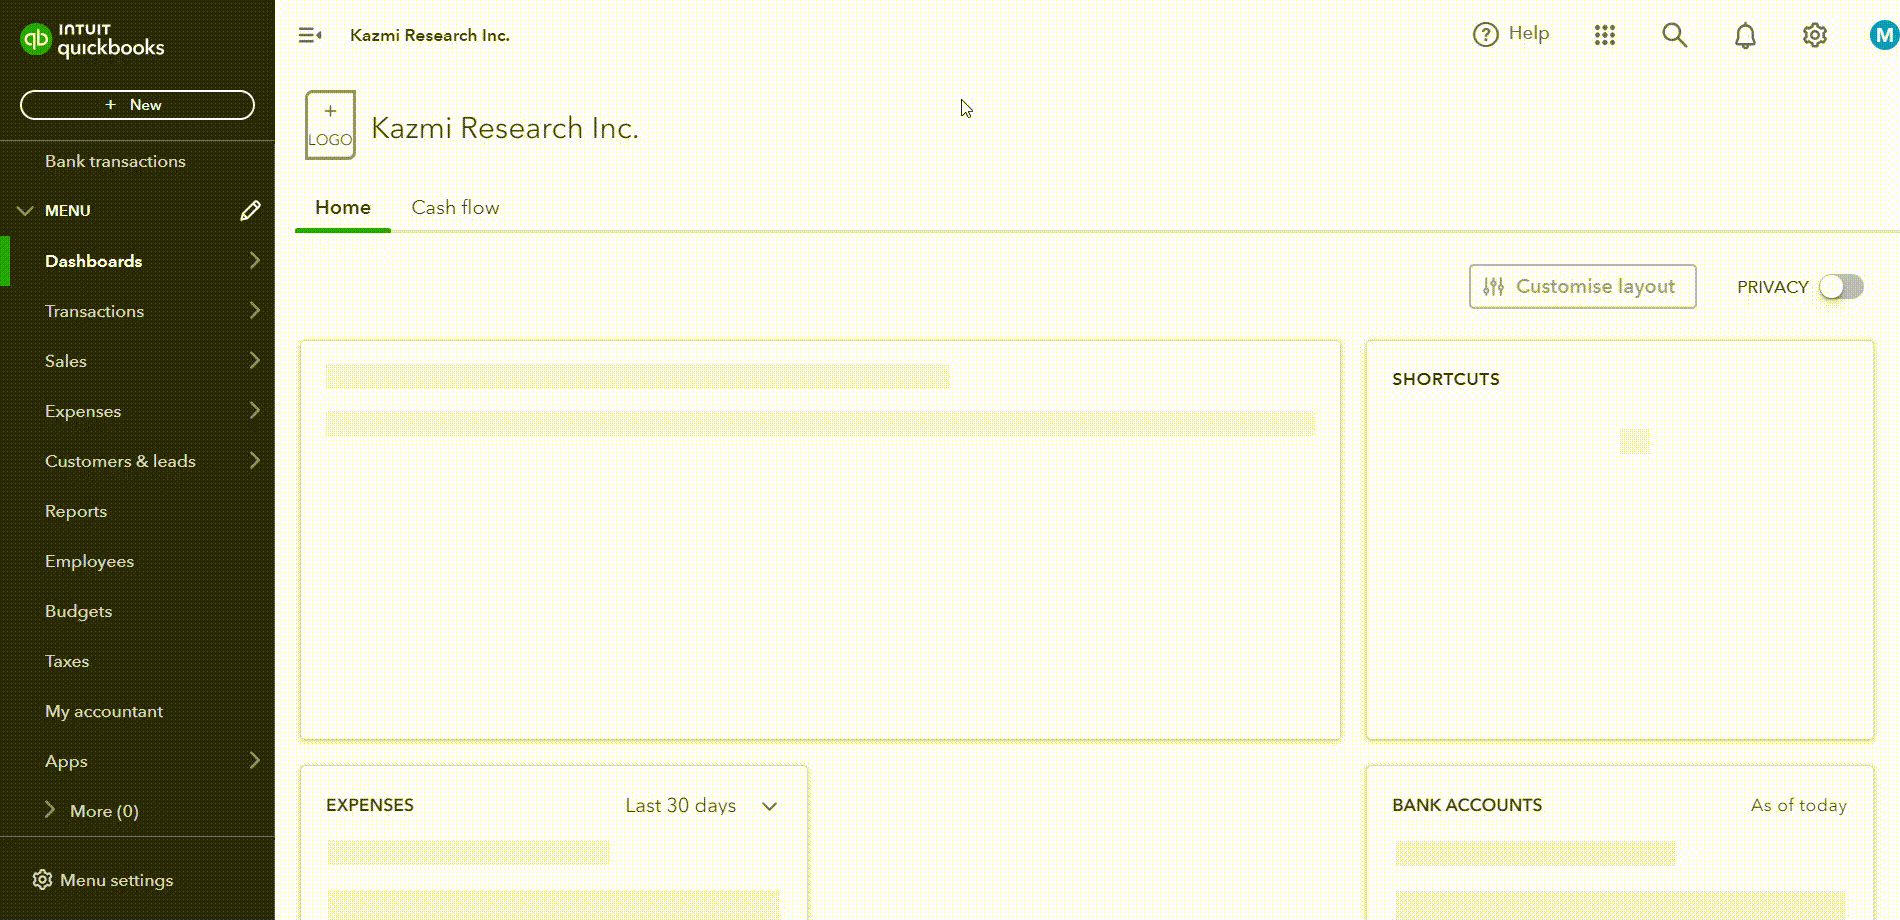Expand the Apps submenu arrow
The width and height of the screenshot is (1900, 920).
pyautogui.click(x=255, y=760)
